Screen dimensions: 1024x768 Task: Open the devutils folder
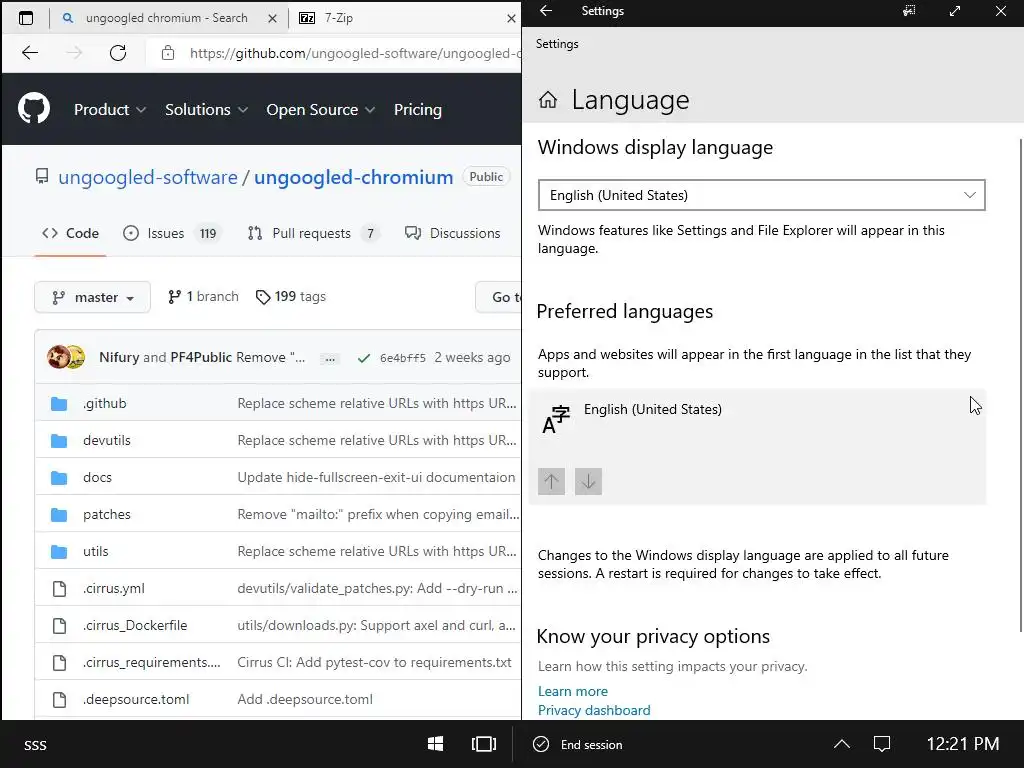106,440
